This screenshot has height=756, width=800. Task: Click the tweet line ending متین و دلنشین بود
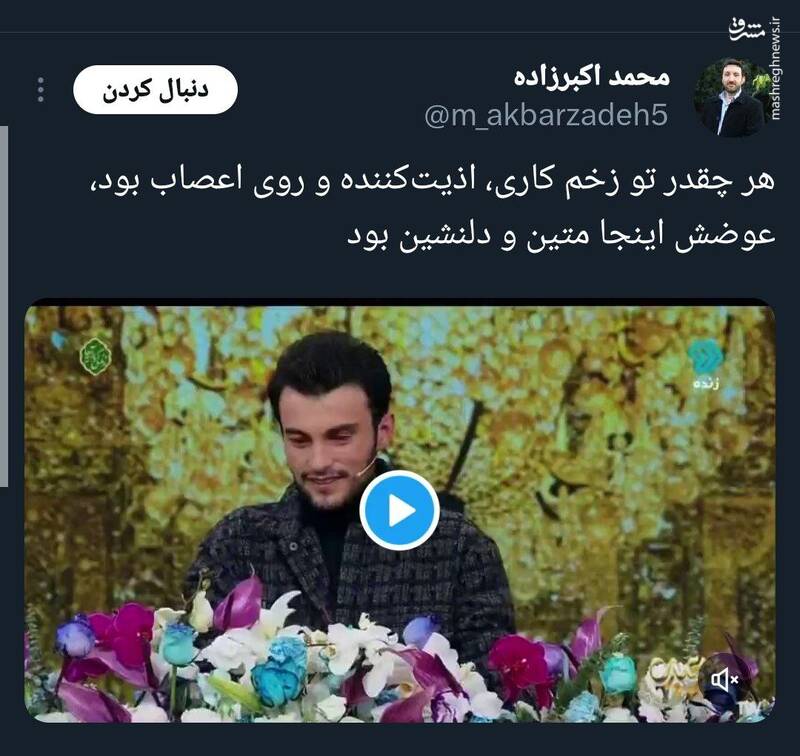561,236
